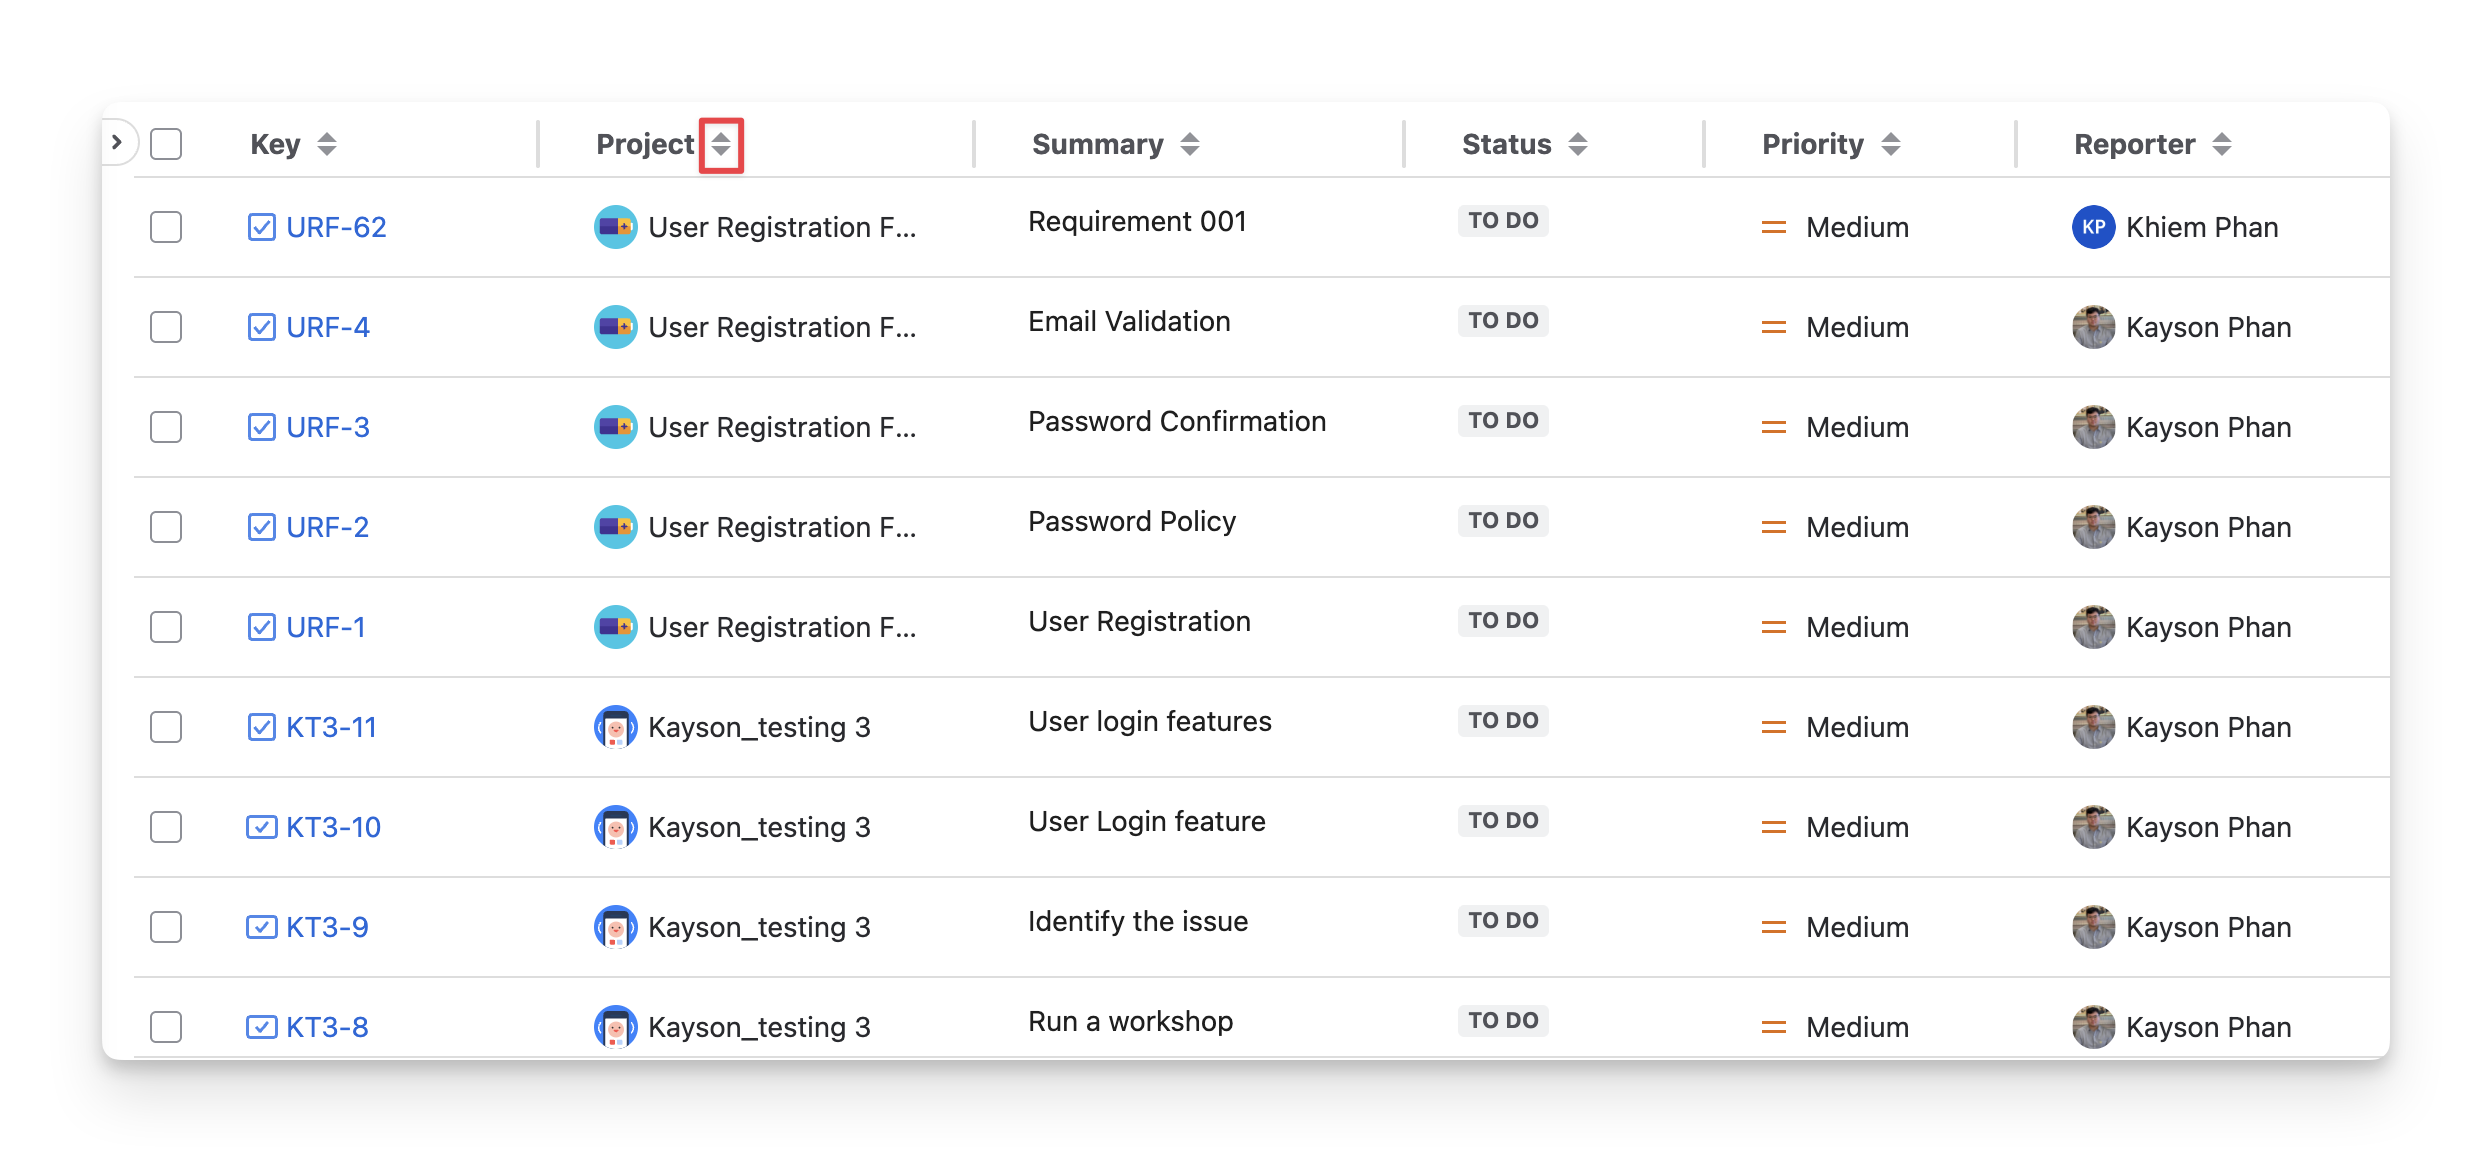Click the Kayson_testing 3 avatar for KT3-11

(615, 727)
